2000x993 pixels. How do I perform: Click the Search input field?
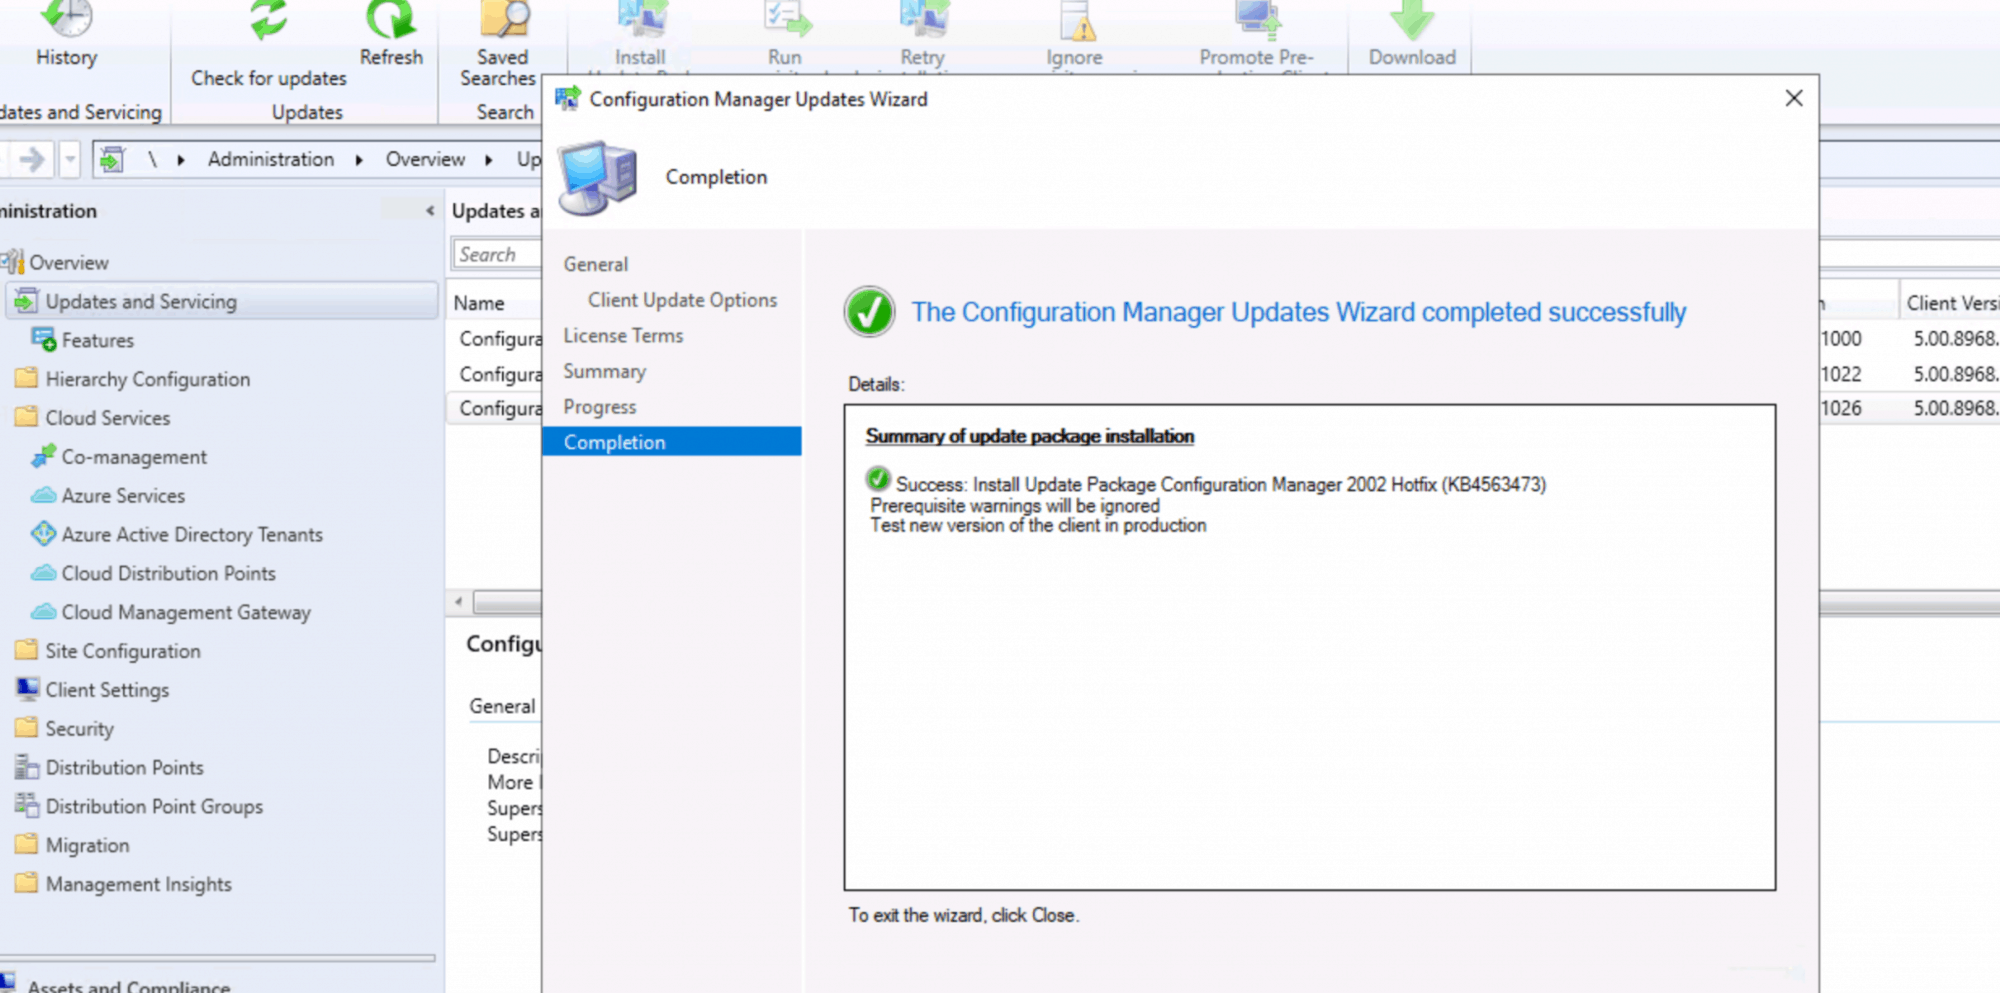coord(497,254)
